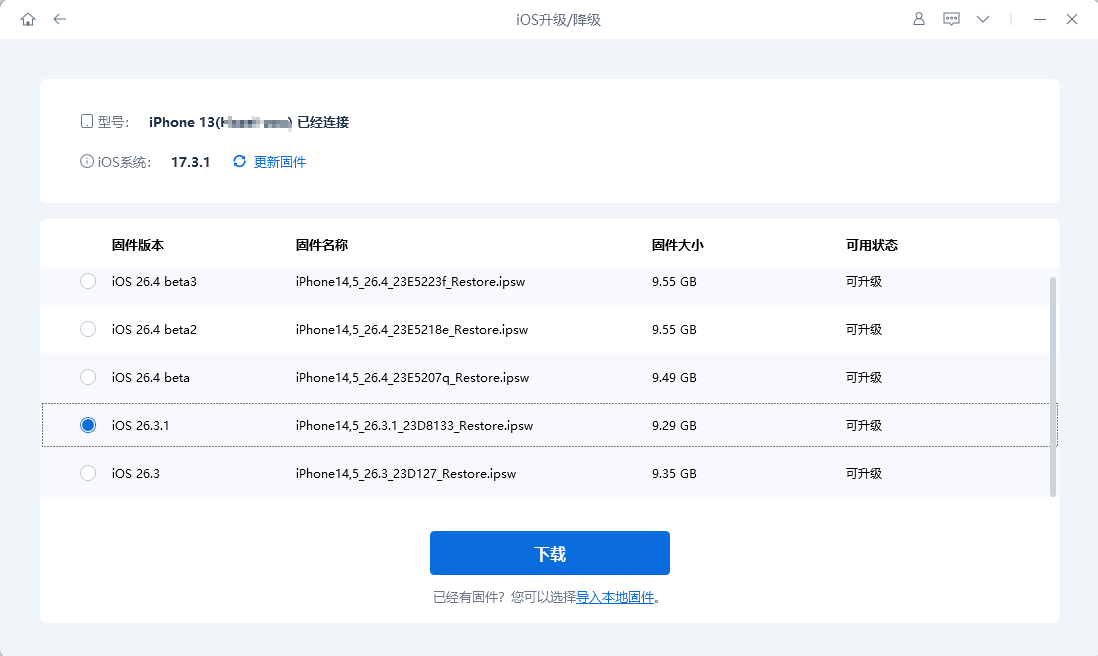Screen dimensions: 1098x656
Task: Click the refresh icon next to 更新固件
Action: 238,160
